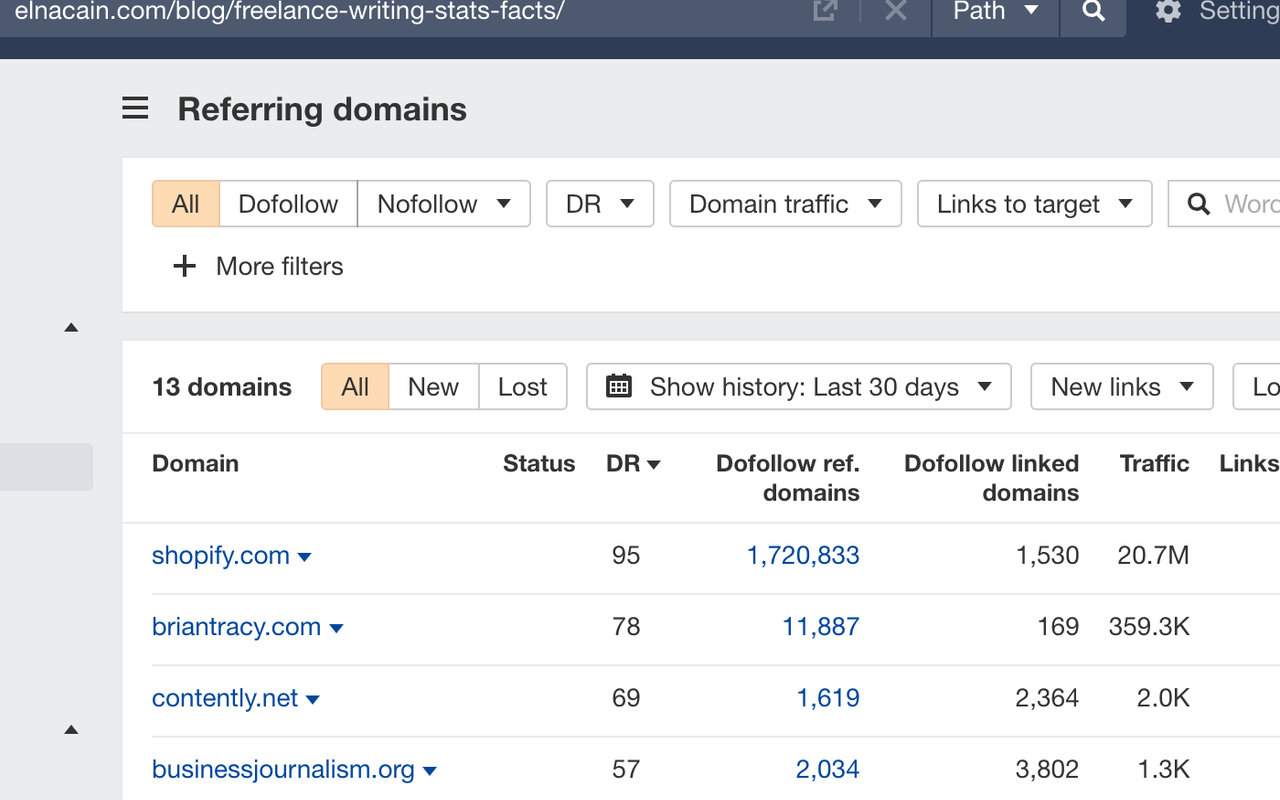Collapse lower sidebar section arrow
Viewport: 1280px width, 800px height.
click(x=71, y=730)
